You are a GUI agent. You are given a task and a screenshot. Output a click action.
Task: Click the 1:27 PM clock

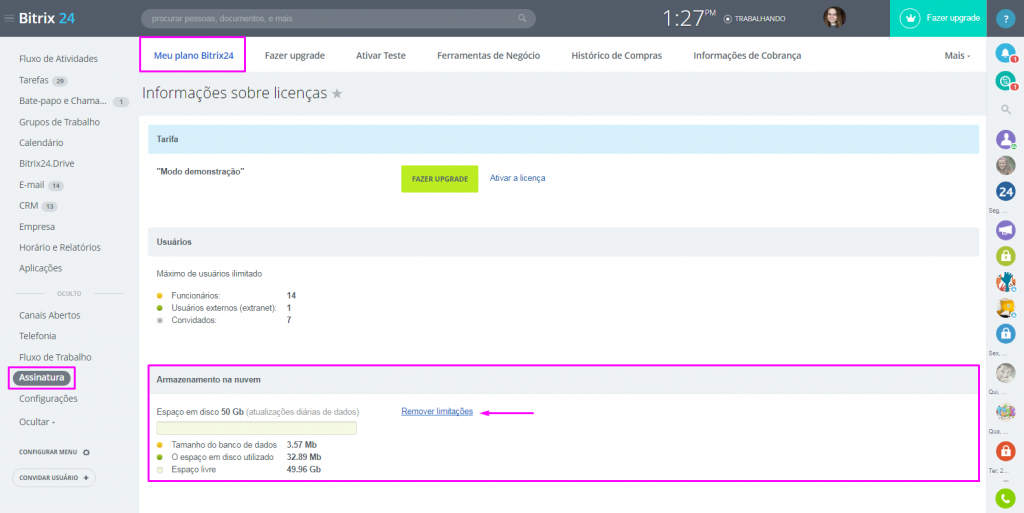[x=689, y=18]
